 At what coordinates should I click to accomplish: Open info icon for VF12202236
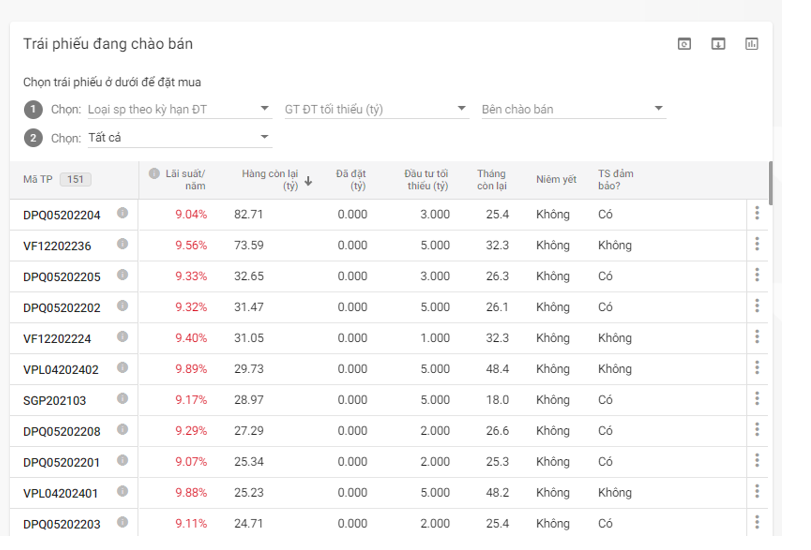coord(123,244)
